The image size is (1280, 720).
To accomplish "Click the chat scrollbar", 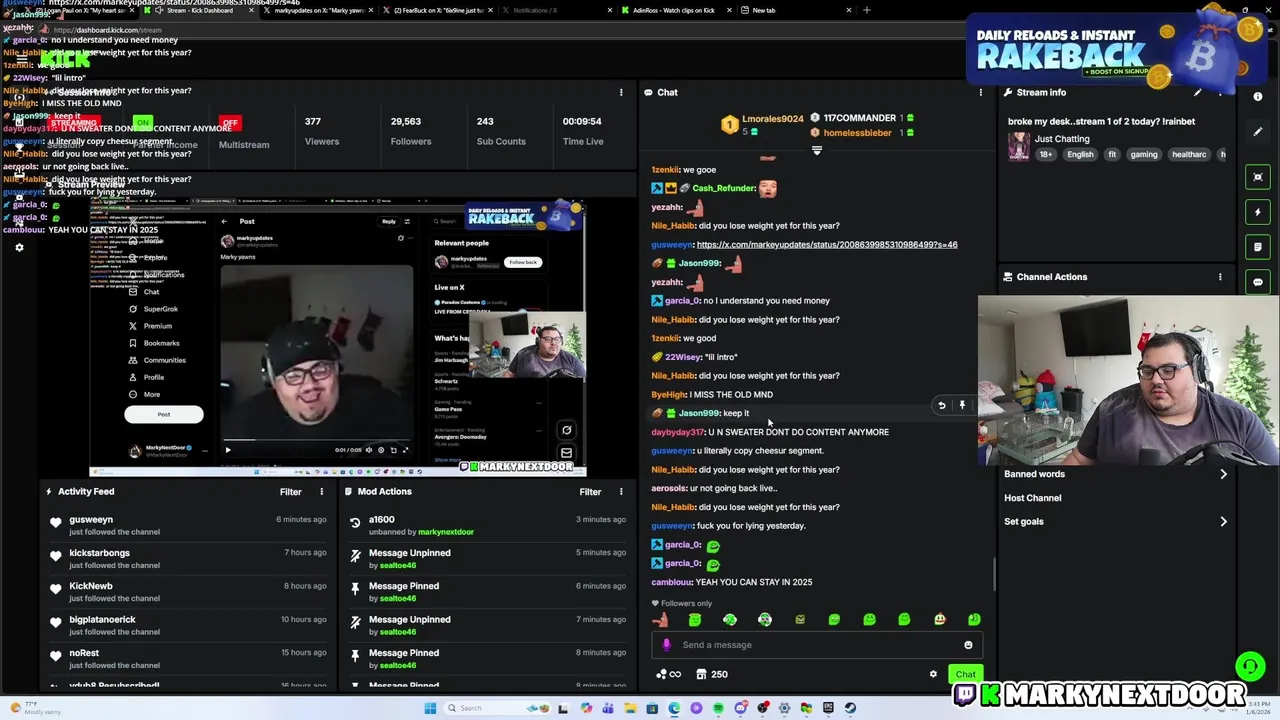I will pyautogui.click(x=994, y=574).
